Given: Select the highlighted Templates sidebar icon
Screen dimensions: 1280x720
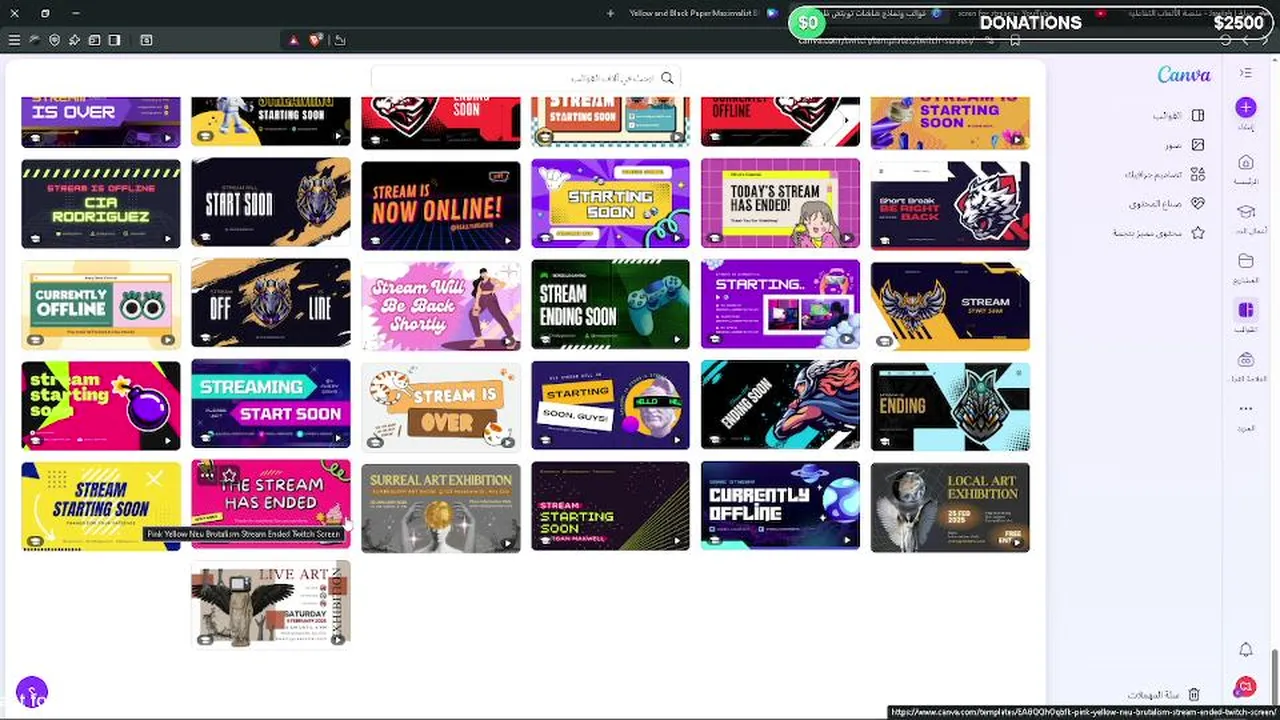Looking at the screenshot, I should (1246, 310).
